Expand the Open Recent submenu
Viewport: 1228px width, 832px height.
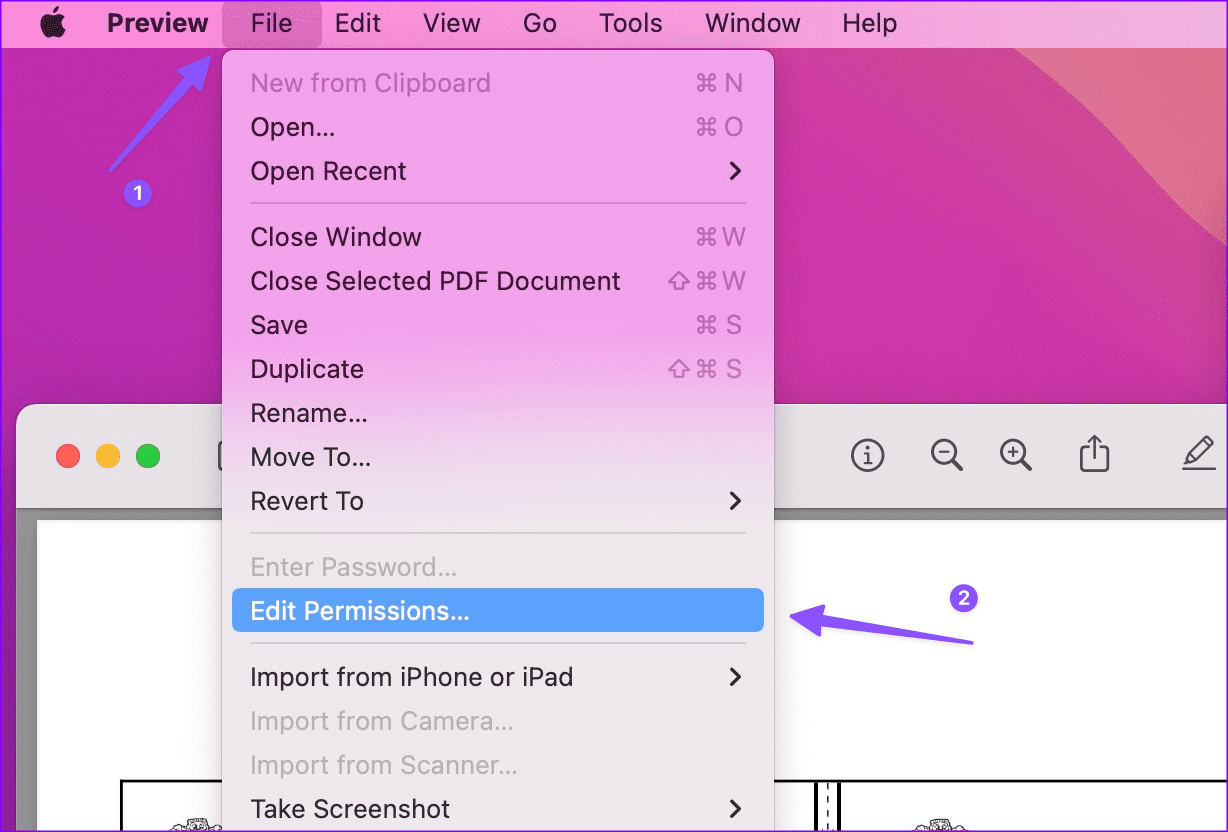498,171
